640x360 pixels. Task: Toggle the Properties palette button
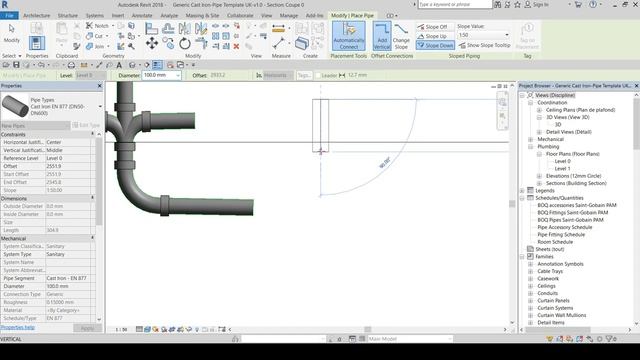tap(36, 43)
